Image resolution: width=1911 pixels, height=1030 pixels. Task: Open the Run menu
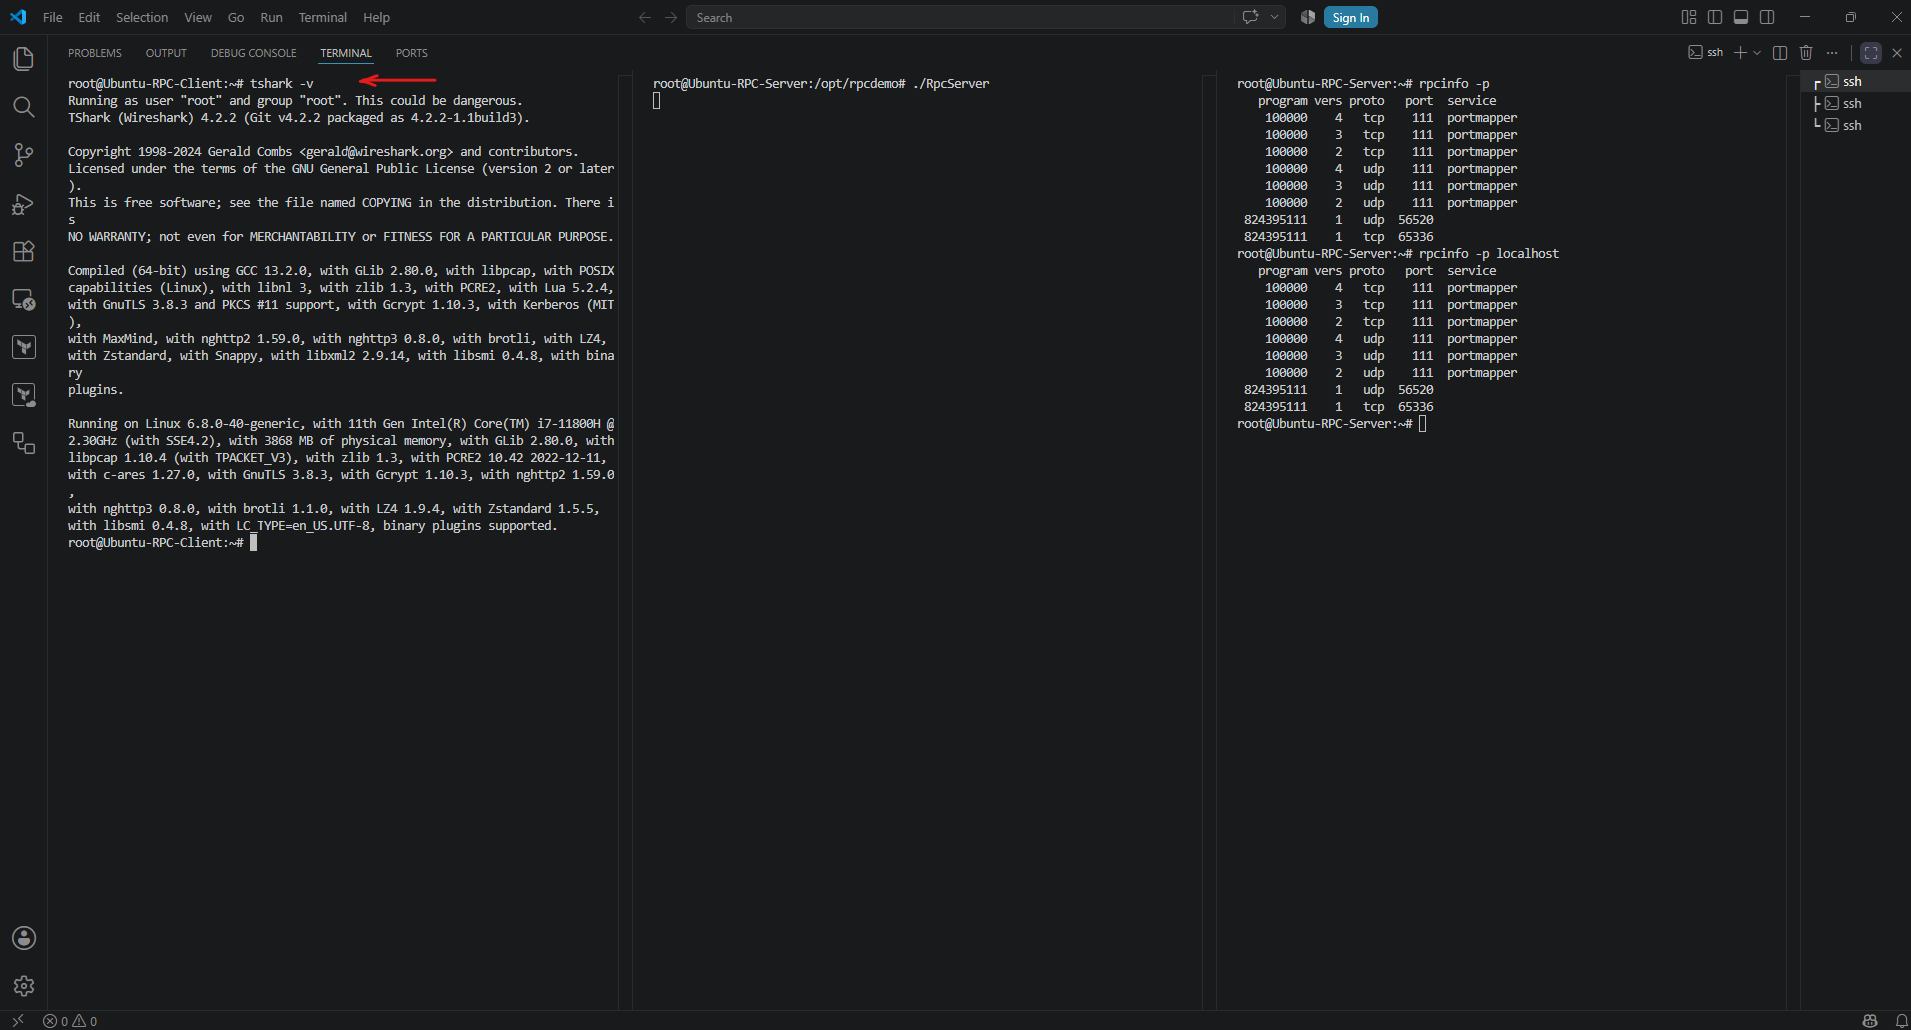click(271, 17)
